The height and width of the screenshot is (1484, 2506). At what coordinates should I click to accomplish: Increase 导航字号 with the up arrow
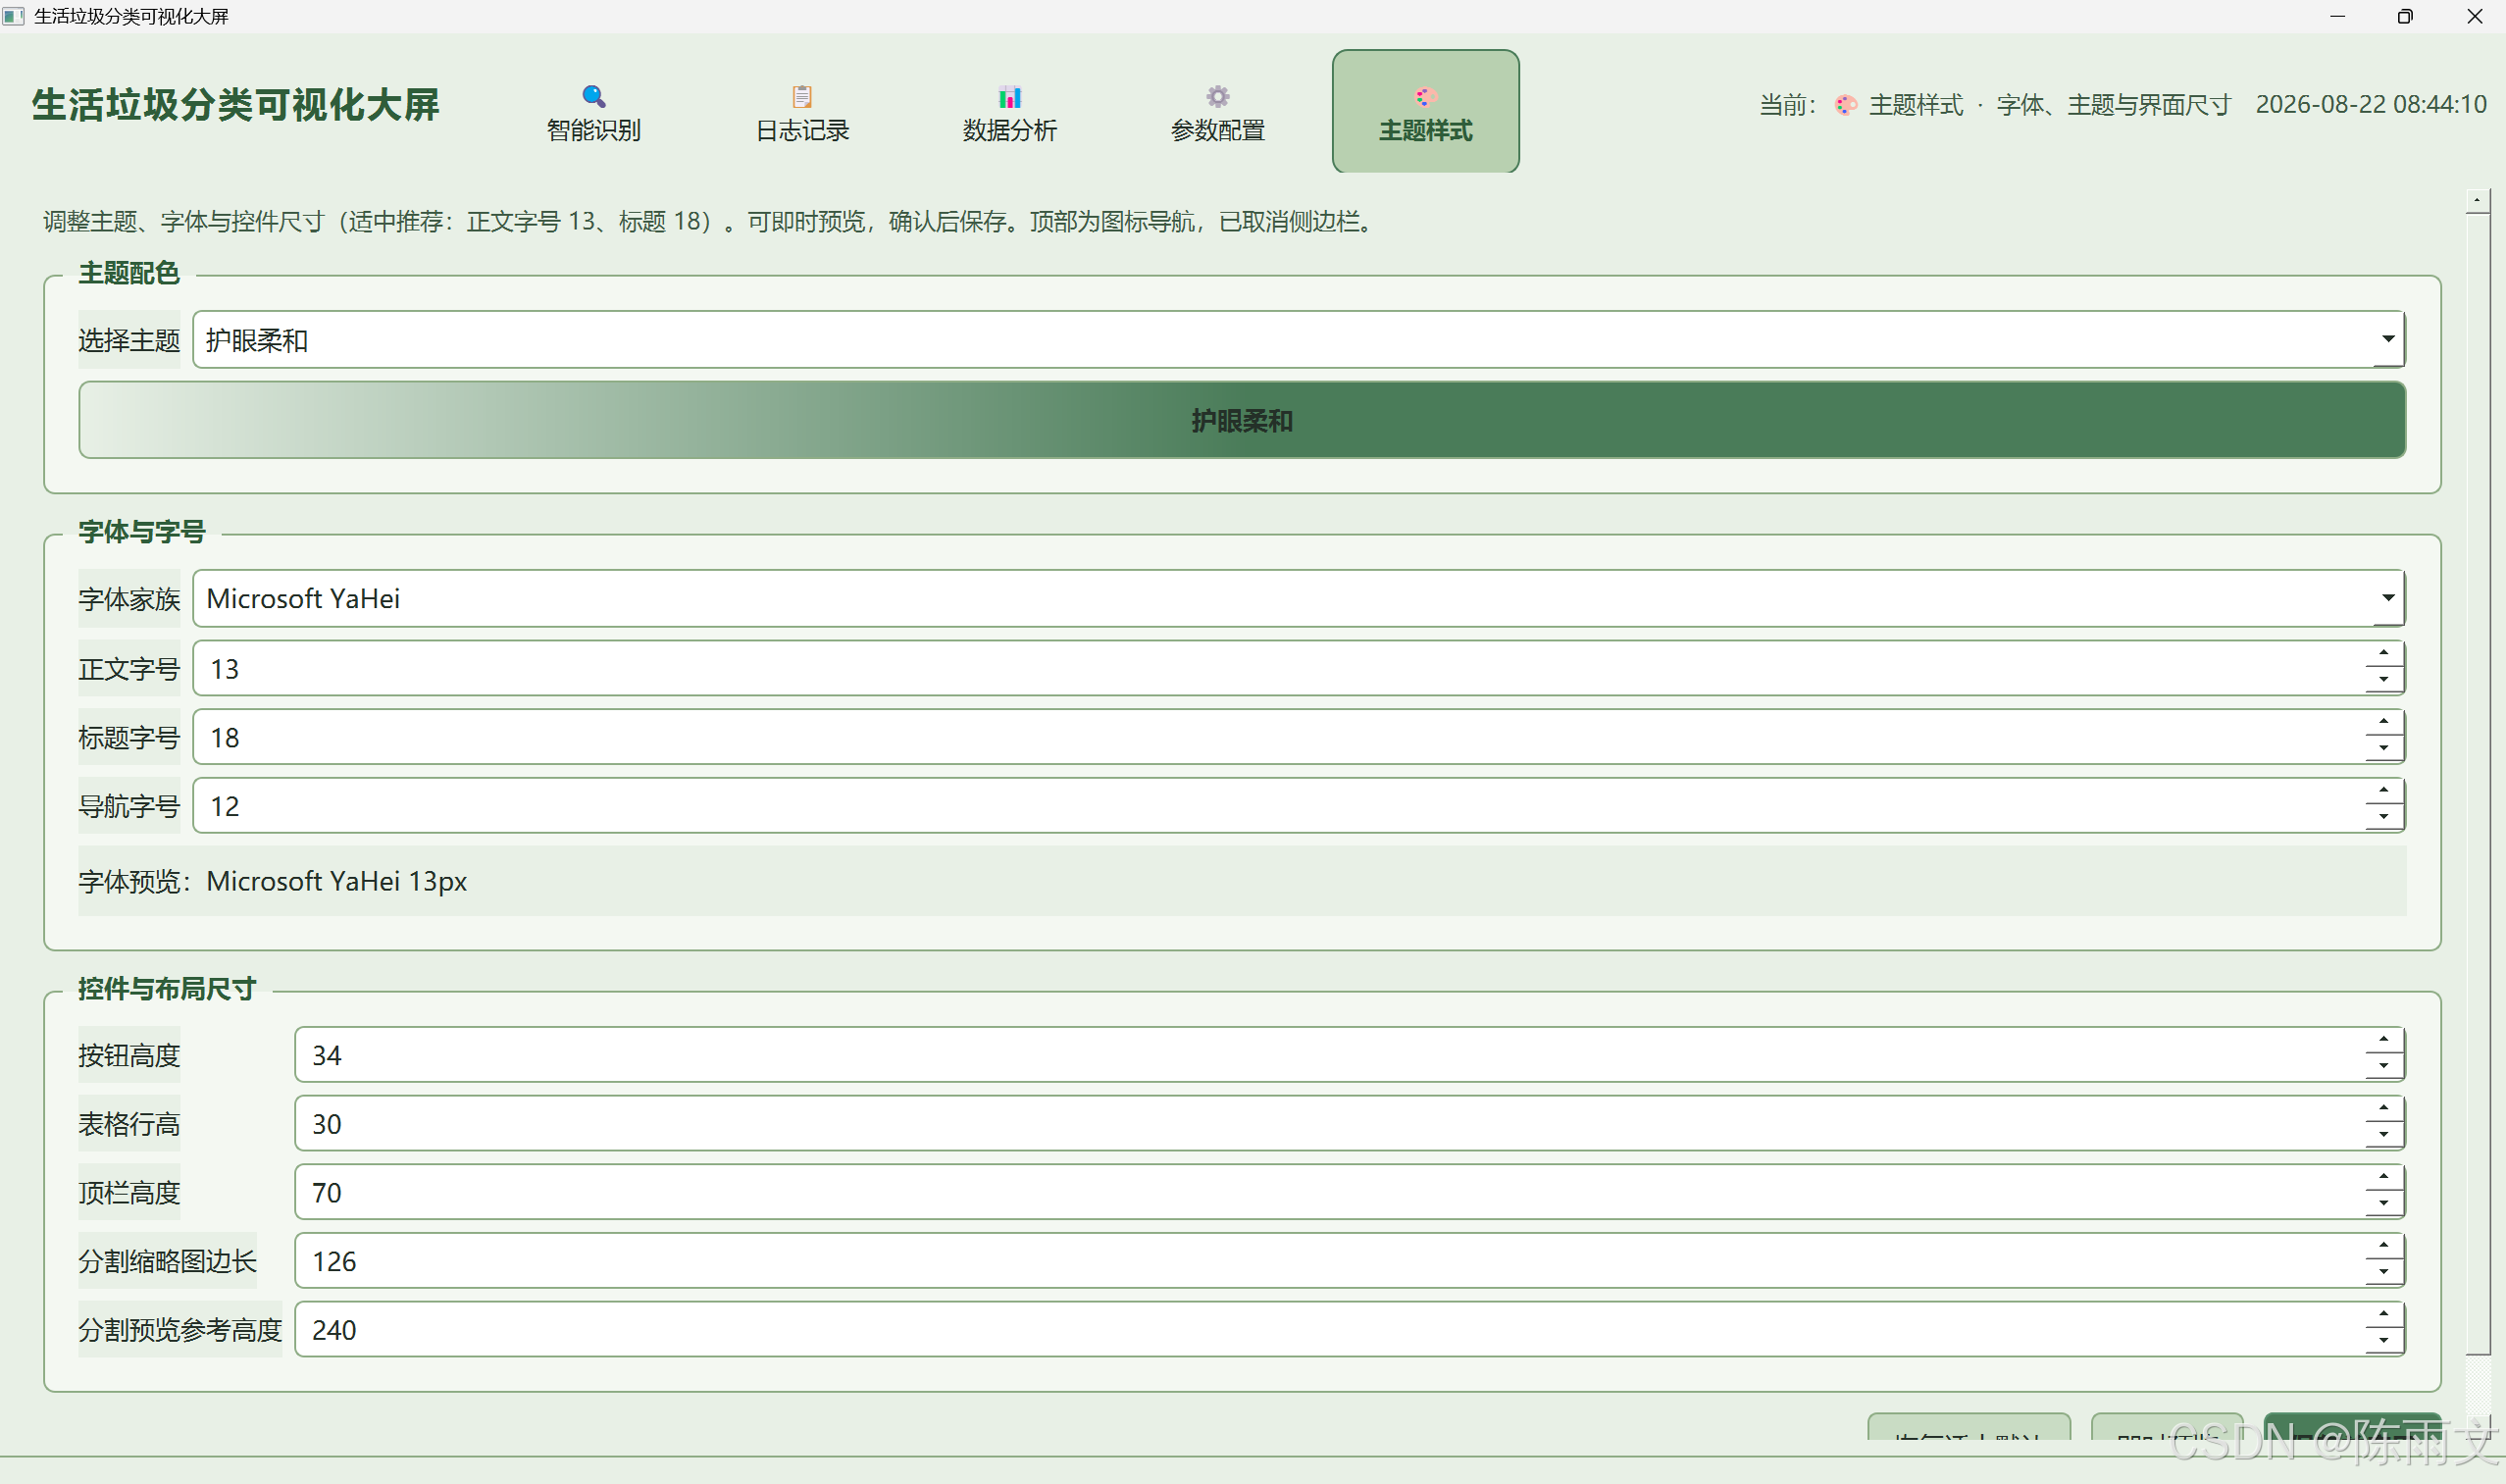pyautogui.click(x=2383, y=792)
